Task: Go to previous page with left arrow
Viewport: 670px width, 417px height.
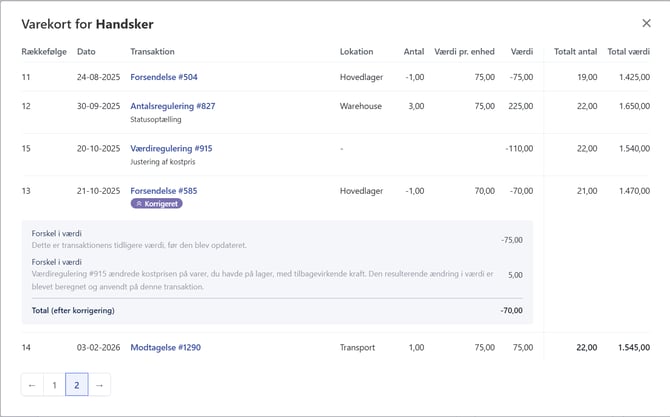Action: pyautogui.click(x=32, y=384)
